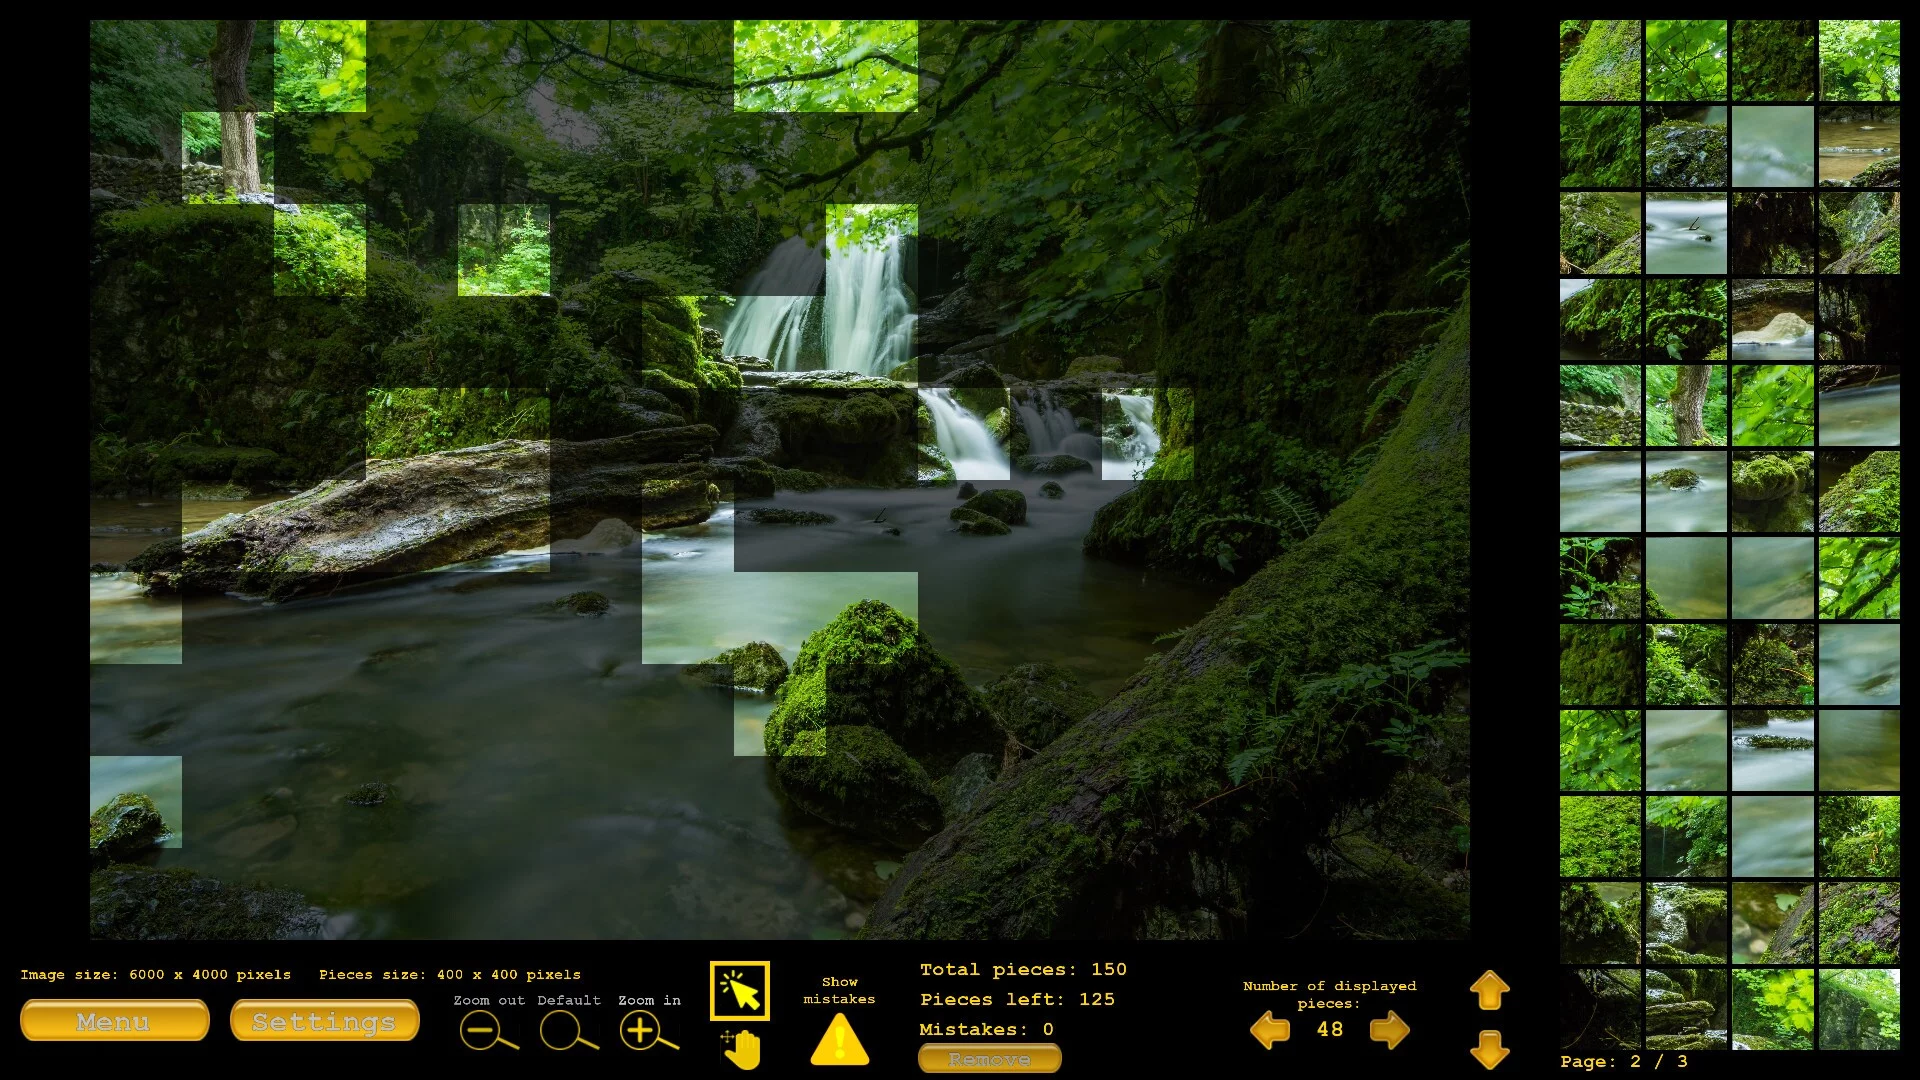Pick the first piece in the tray's top row
The width and height of the screenshot is (1920, 1080).
tap(1600, 61)
